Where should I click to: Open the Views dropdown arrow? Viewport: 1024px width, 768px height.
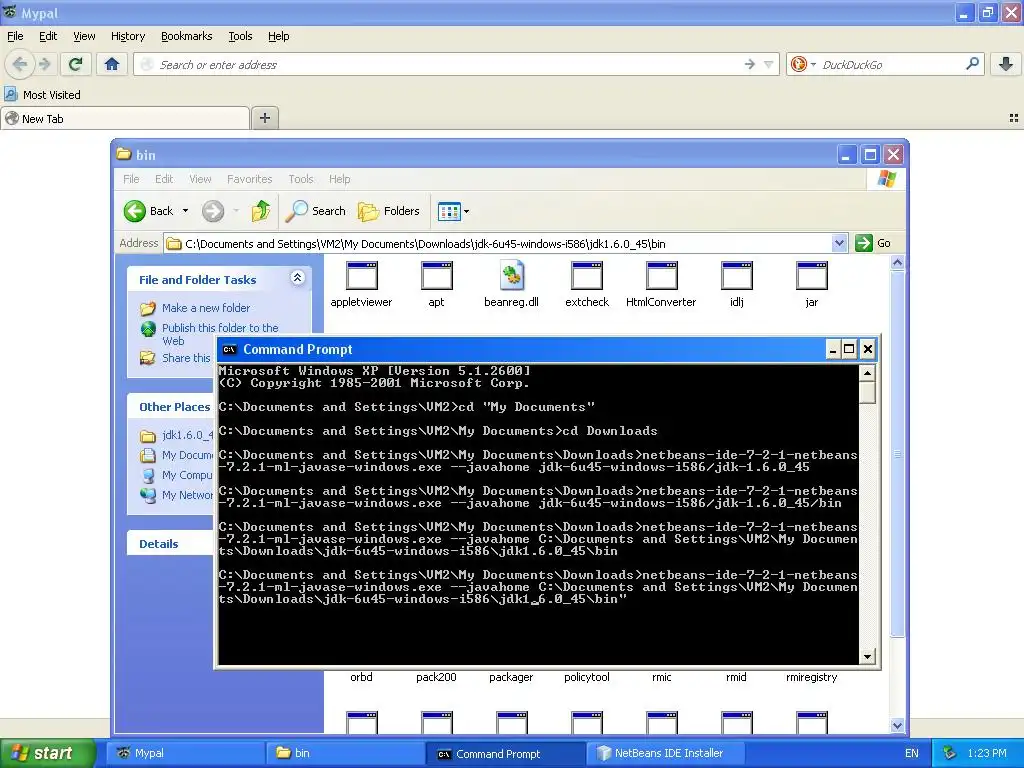pyautogui.click(x=466, y=211)
